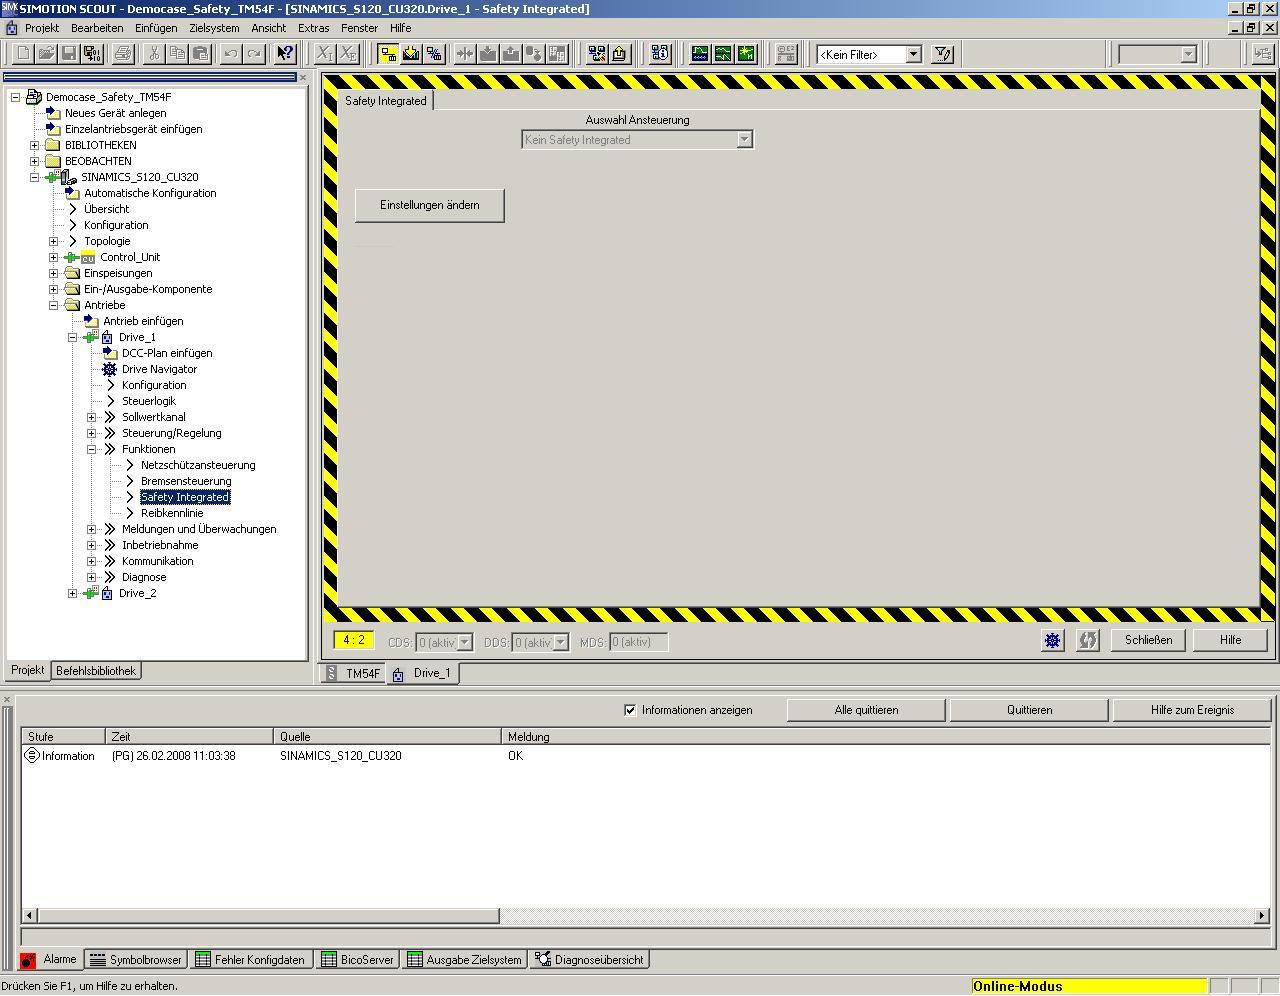Screen dimensions: 1280x996
Task: Click the Zeit column header
Action: coord(190,737)
